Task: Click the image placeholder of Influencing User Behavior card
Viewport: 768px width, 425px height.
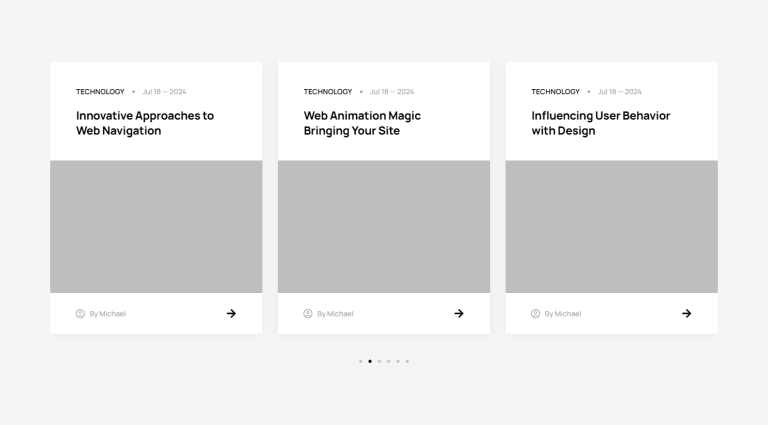Action: click(611, 226)
